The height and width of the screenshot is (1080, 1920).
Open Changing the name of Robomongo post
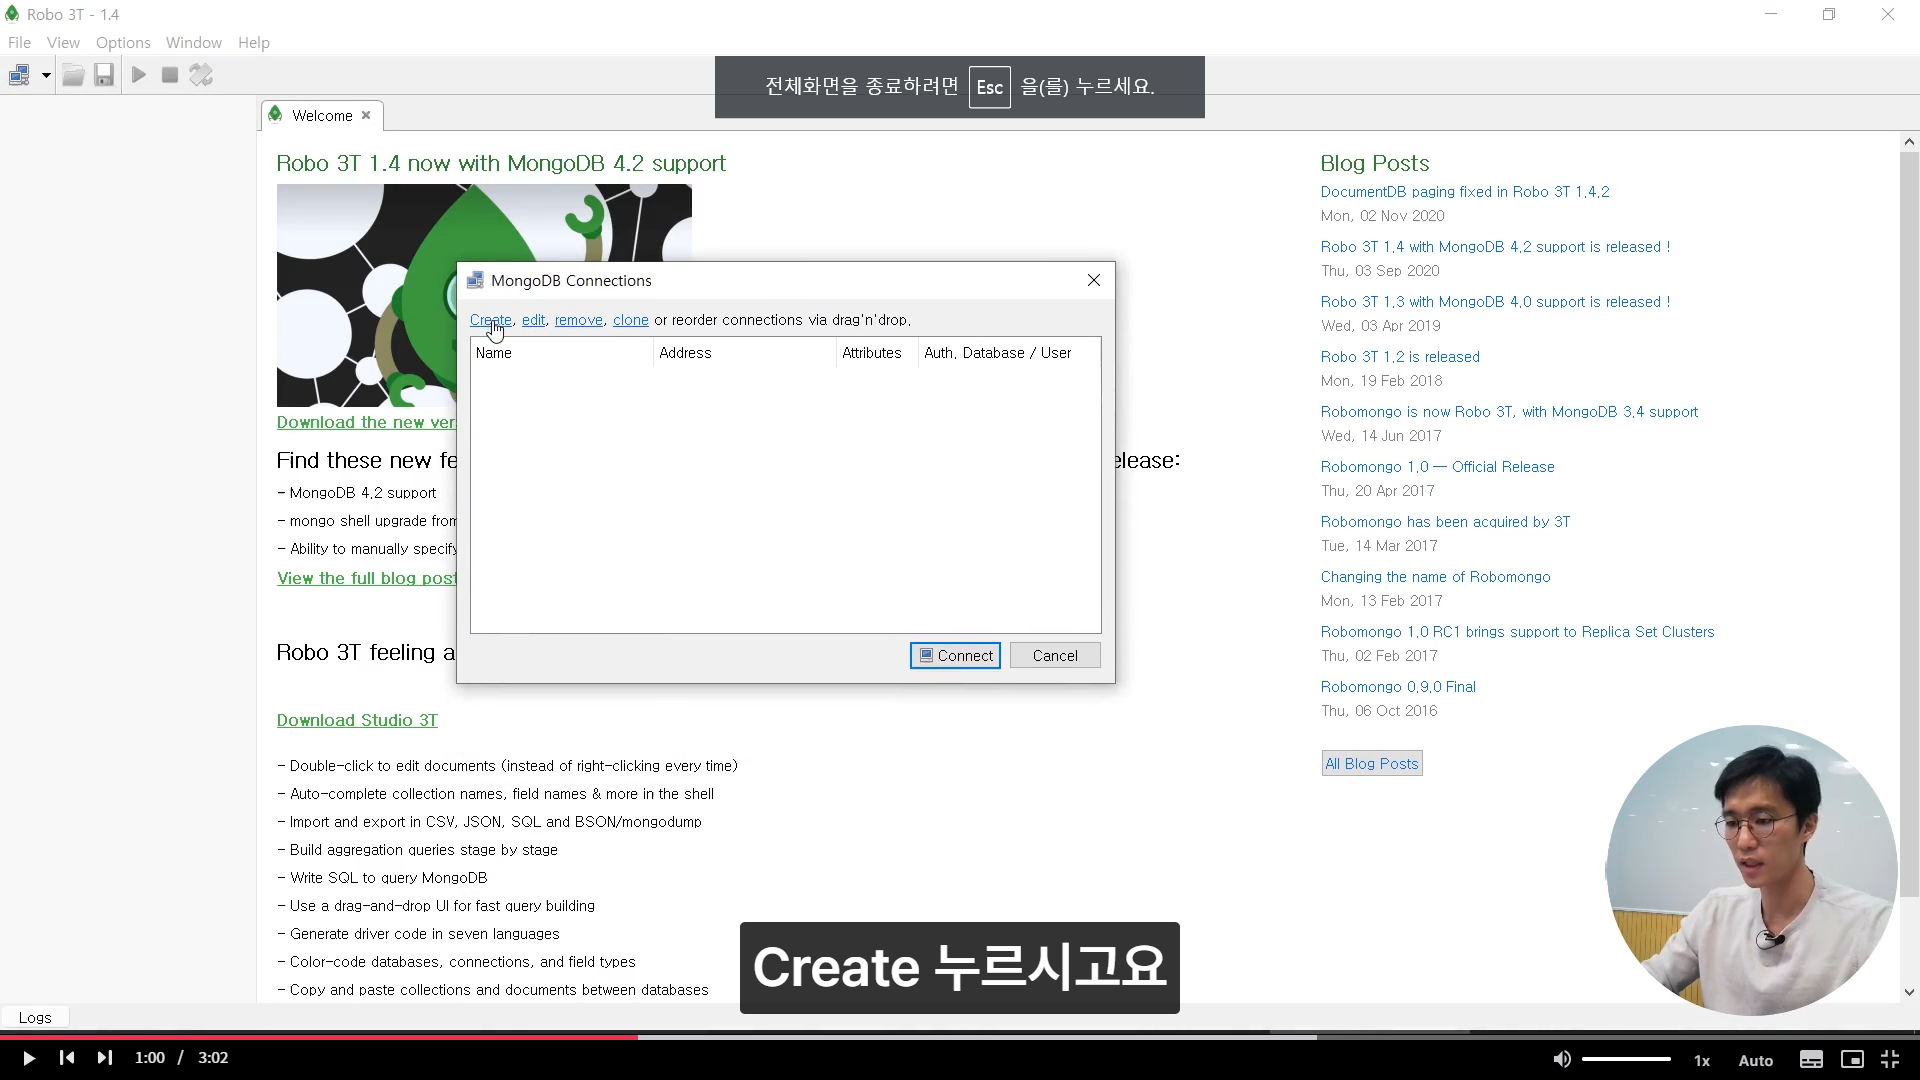(x=1435, y=577)
